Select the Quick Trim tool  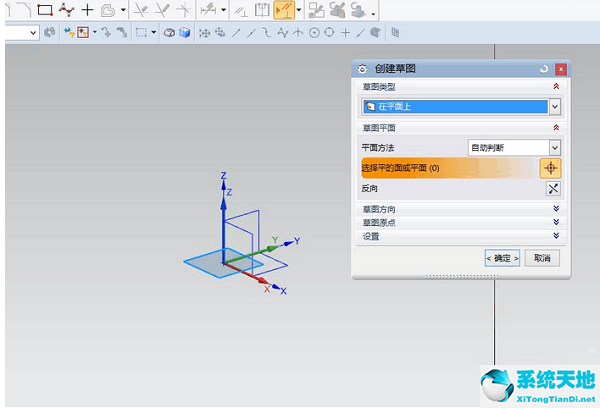[141, 10]
